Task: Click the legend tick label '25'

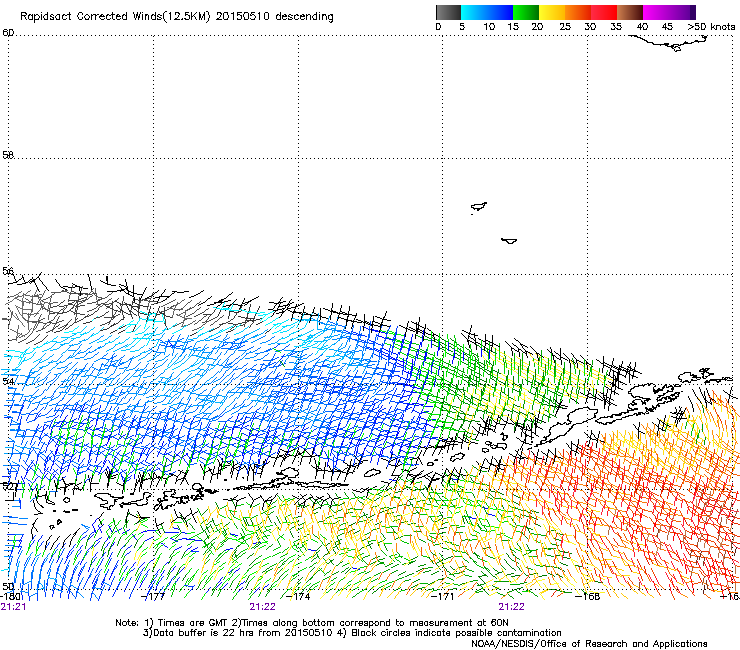Action: point(565,27)
